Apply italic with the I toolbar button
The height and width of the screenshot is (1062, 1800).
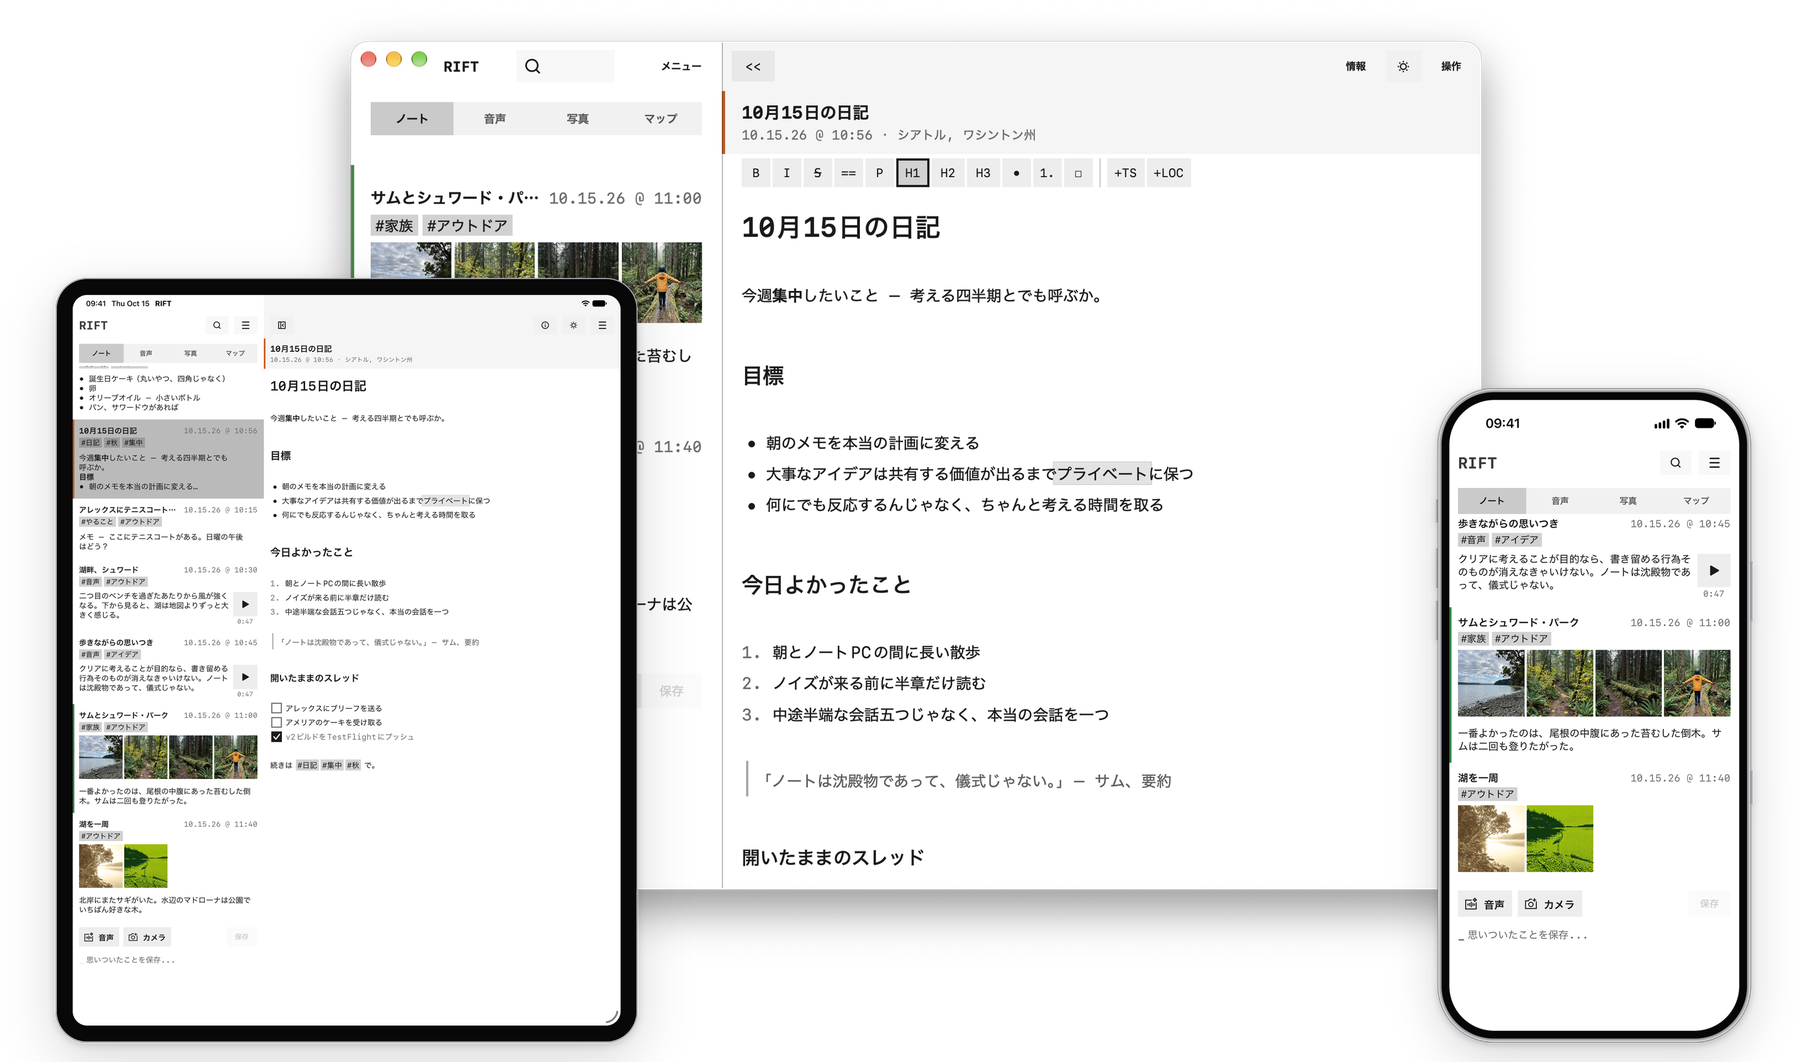(x=787, y=173)
